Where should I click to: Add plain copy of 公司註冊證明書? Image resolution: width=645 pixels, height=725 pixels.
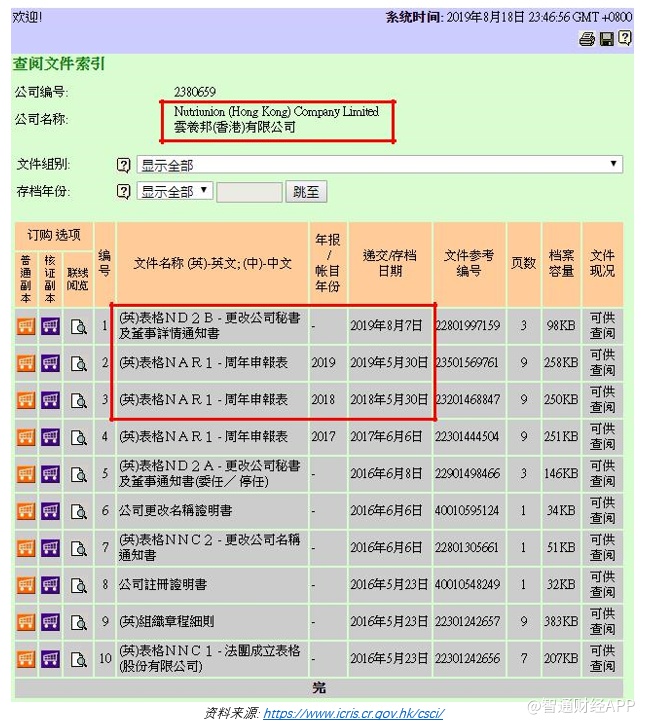[26, 585]
